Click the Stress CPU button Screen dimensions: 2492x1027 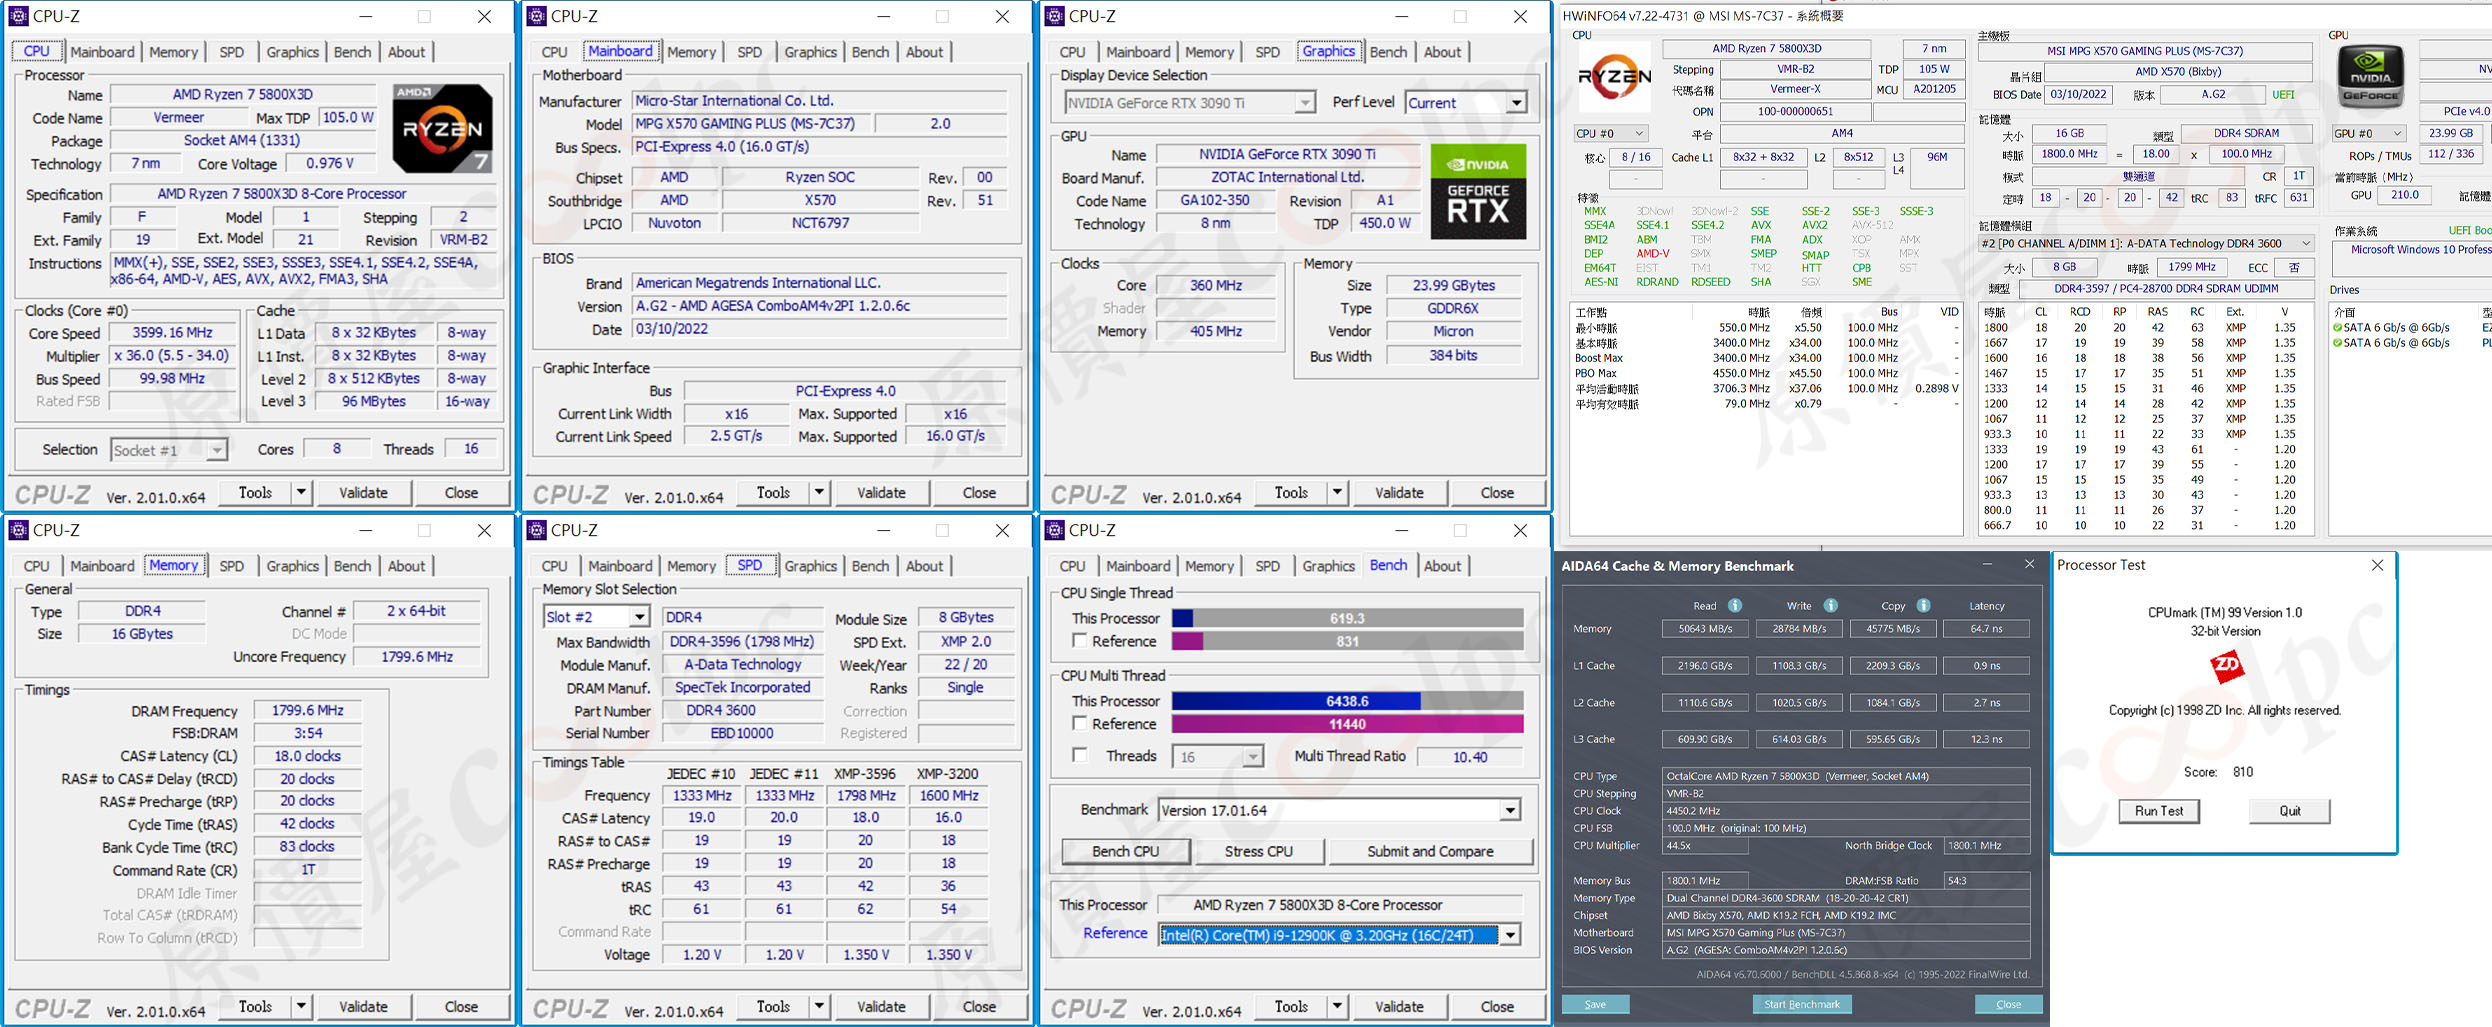pos(1258,851)
